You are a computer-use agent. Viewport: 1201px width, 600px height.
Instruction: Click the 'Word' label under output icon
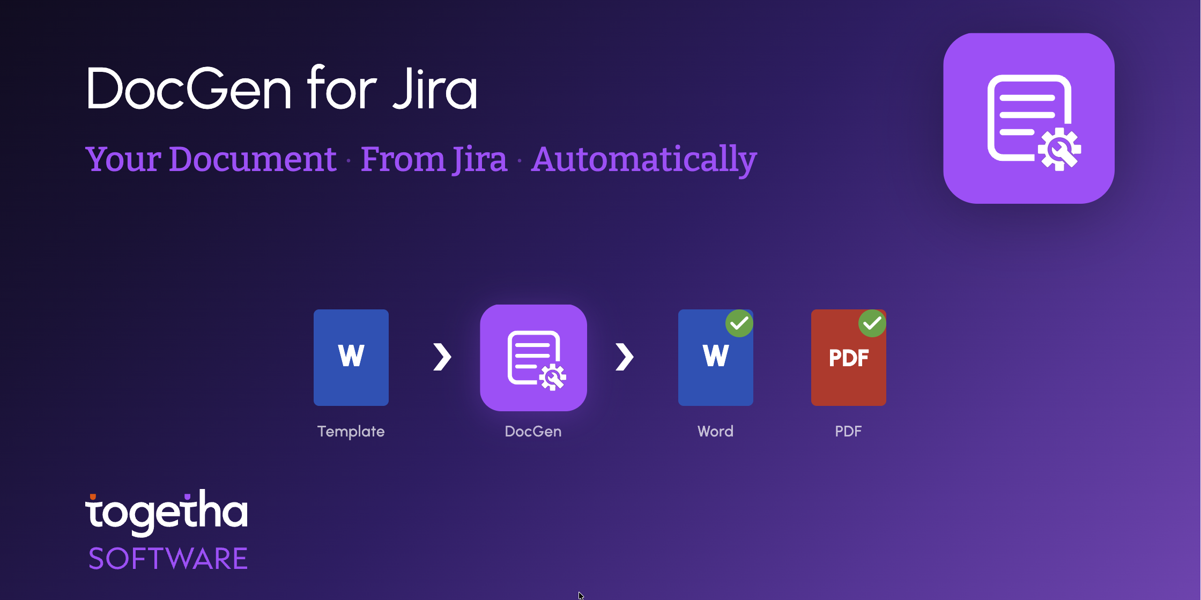(x=715, y=432)
